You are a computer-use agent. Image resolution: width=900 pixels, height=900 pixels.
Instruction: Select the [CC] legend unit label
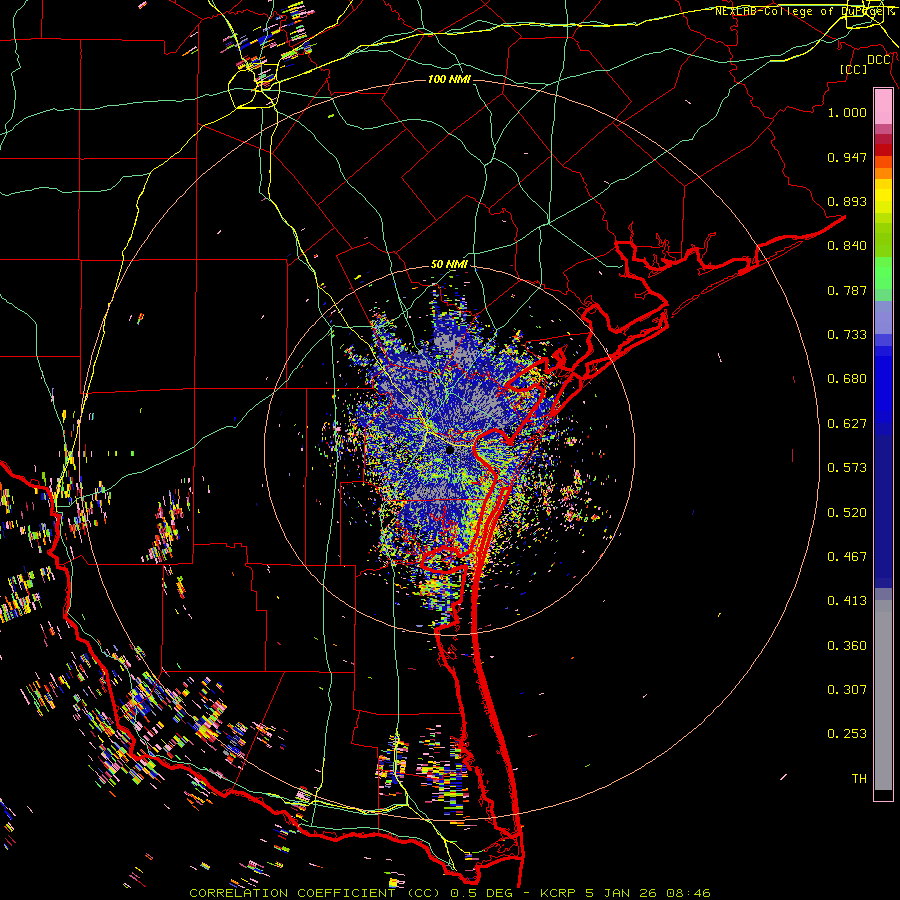click(x=854, y=69)
